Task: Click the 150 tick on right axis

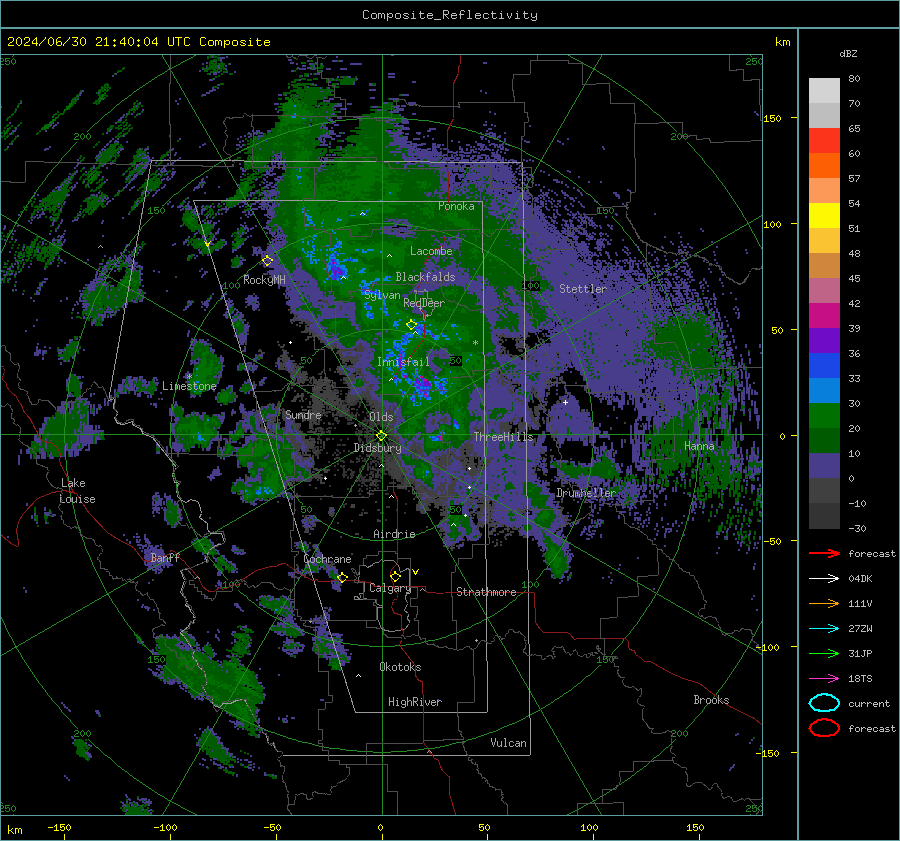Action: pyautogui.click(x=772, y=118)
